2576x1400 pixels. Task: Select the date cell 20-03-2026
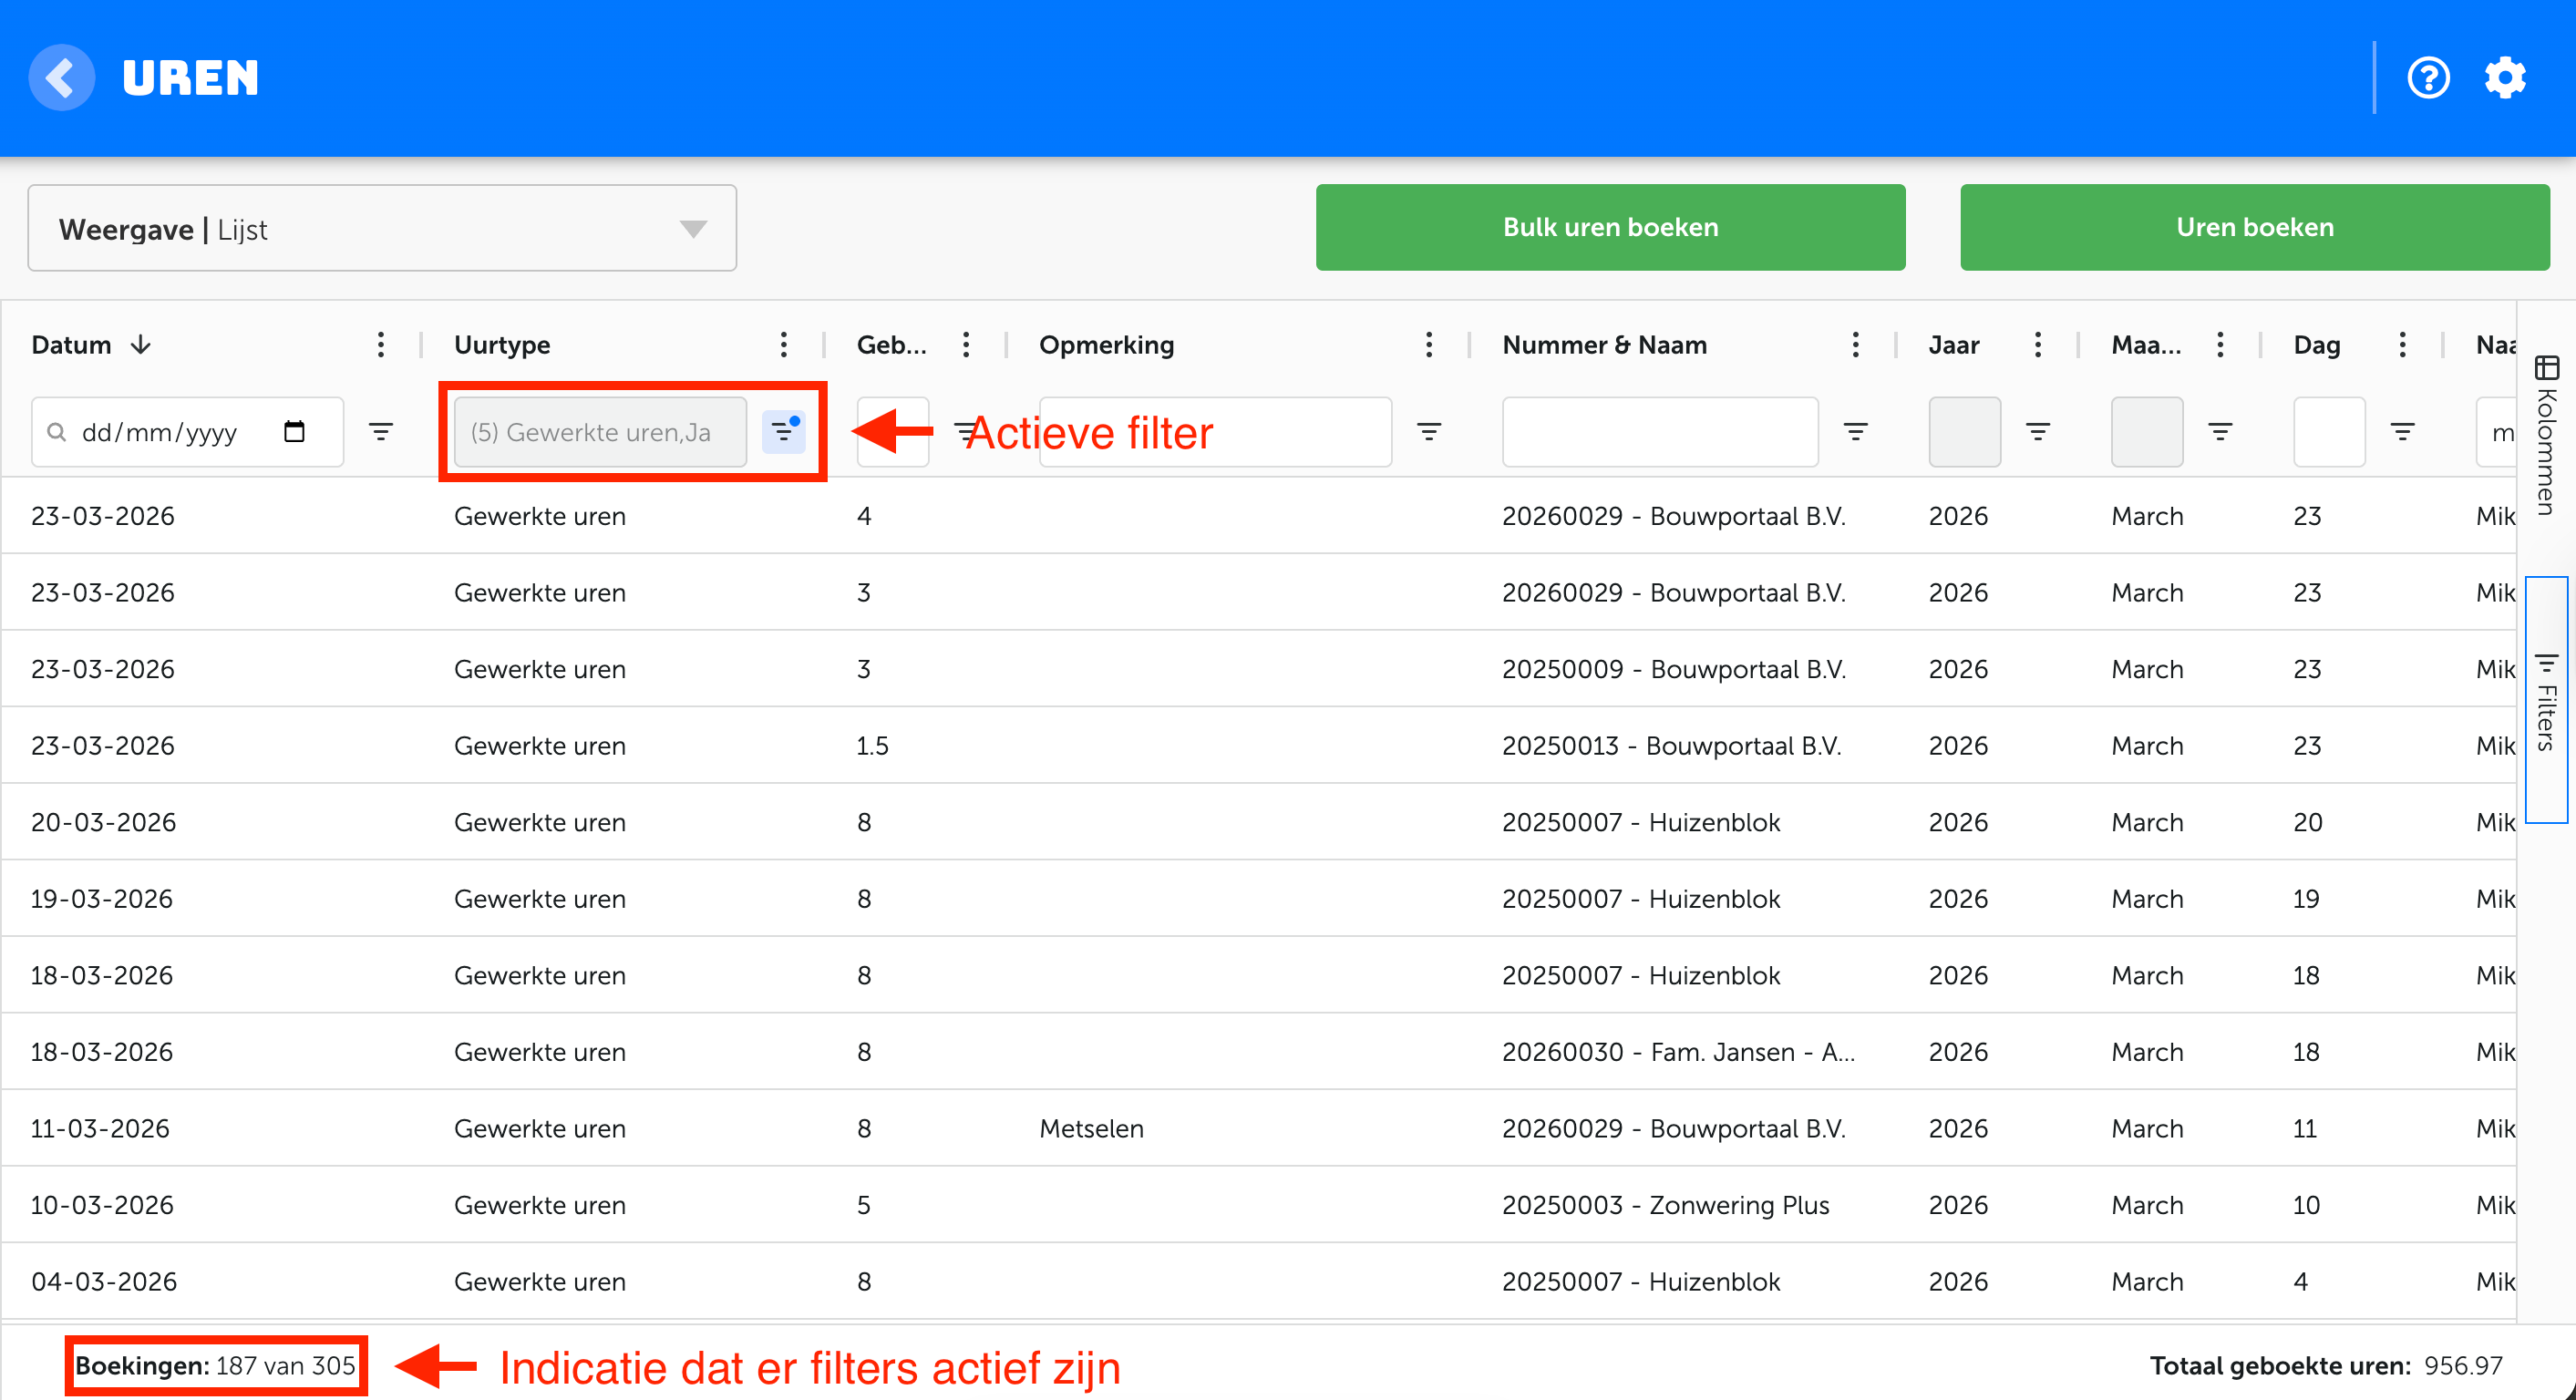click(x=103, y=821)
